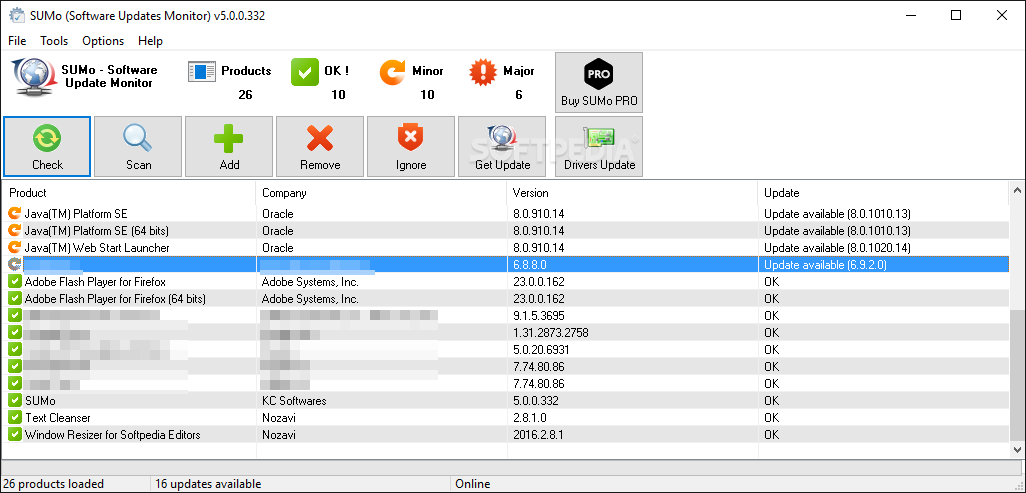The height and width of the screenshot is (493, 1026).
Task: Click the red Major updates icon
Action: (483, 71)
